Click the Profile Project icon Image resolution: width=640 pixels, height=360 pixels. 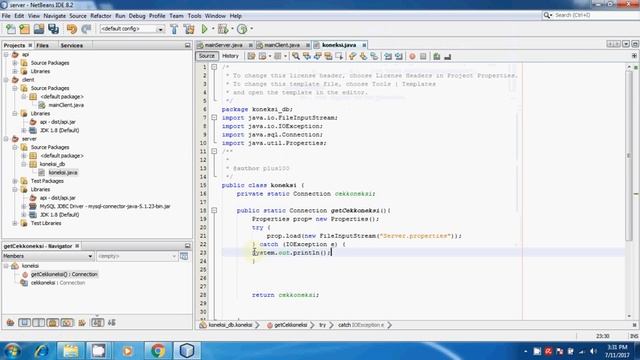(242, 29)
